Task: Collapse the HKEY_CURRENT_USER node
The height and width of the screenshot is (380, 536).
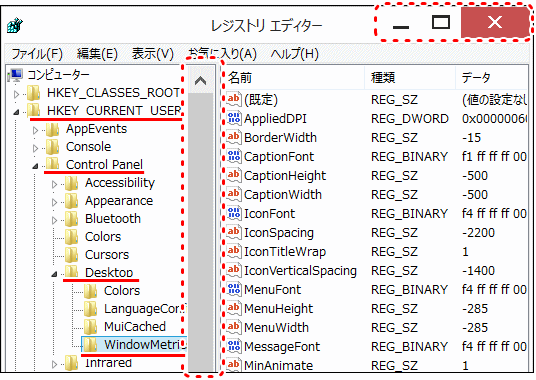Action: [x=16, y=112]
